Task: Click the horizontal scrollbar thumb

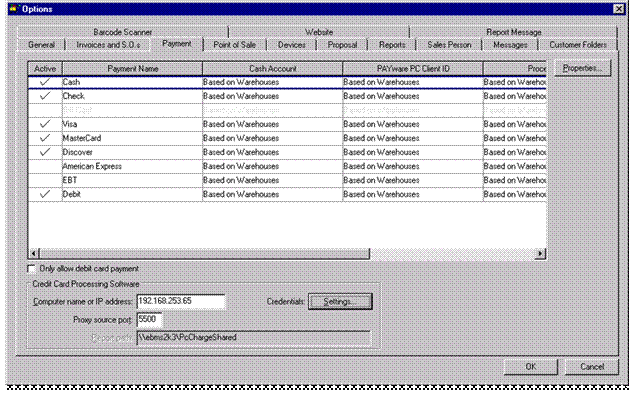Action: [204, 254]
